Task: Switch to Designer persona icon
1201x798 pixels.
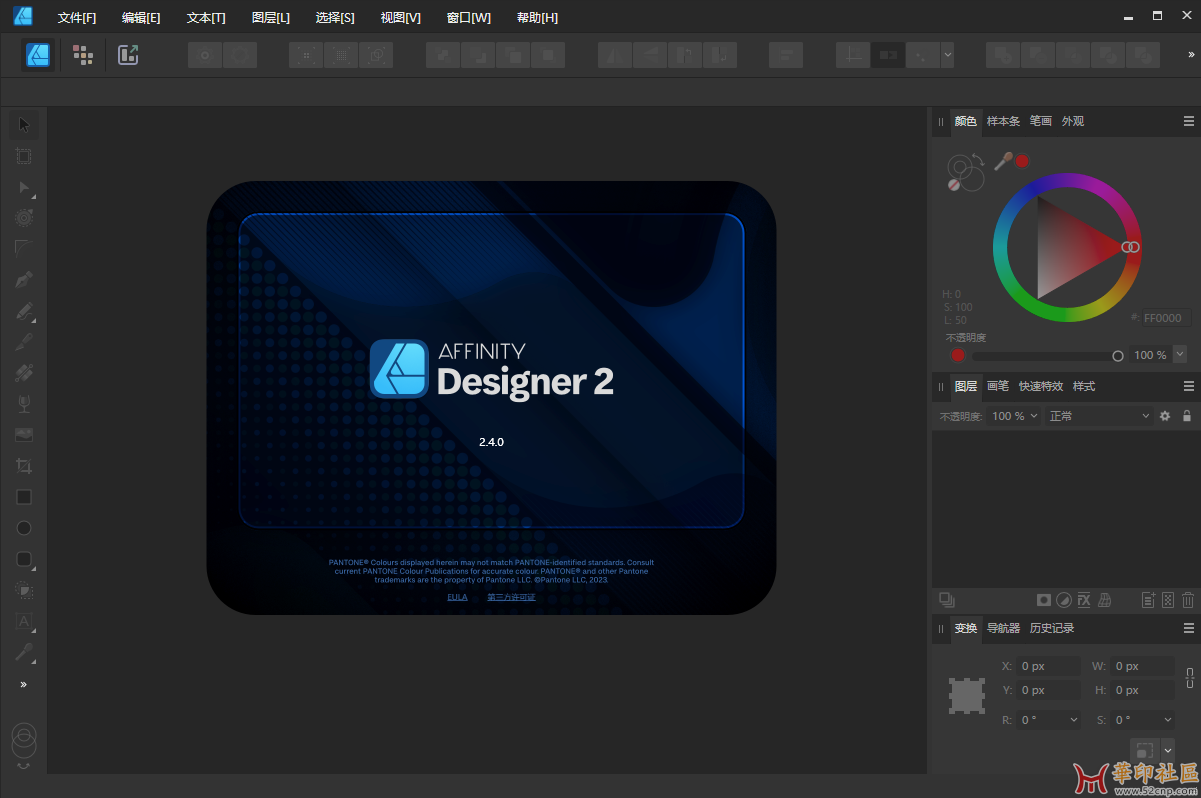Action: coord(39,55)
